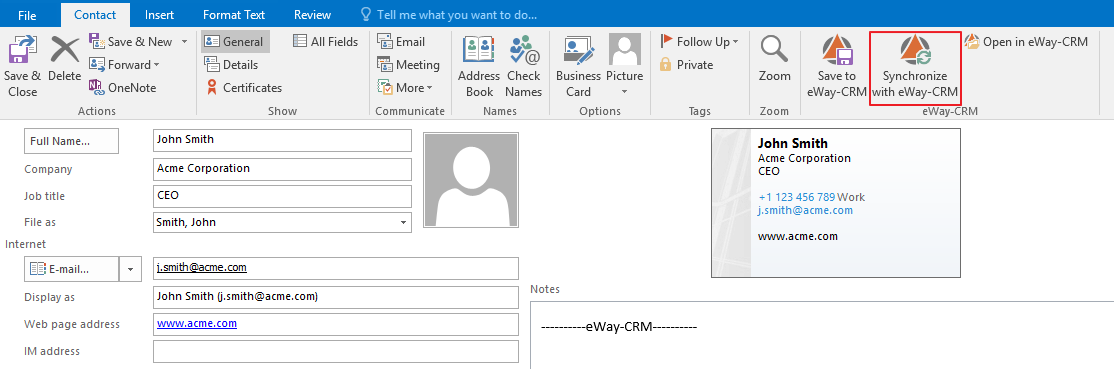The width and height of the screenshot is (1114, 369).
Task: Click the Email communicate button
Action: (401, 41)
